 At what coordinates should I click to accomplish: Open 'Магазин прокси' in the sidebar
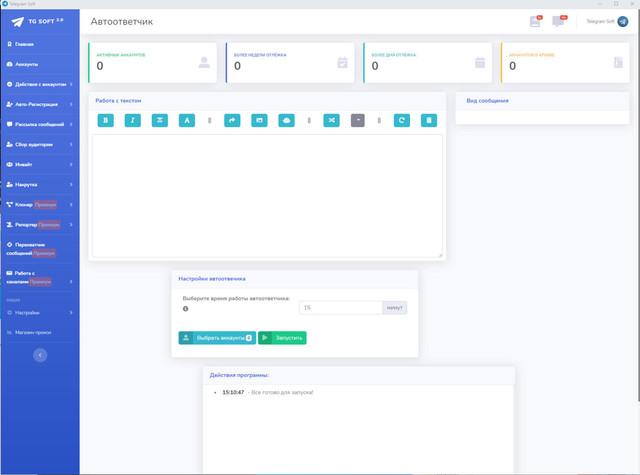[40, 333]
